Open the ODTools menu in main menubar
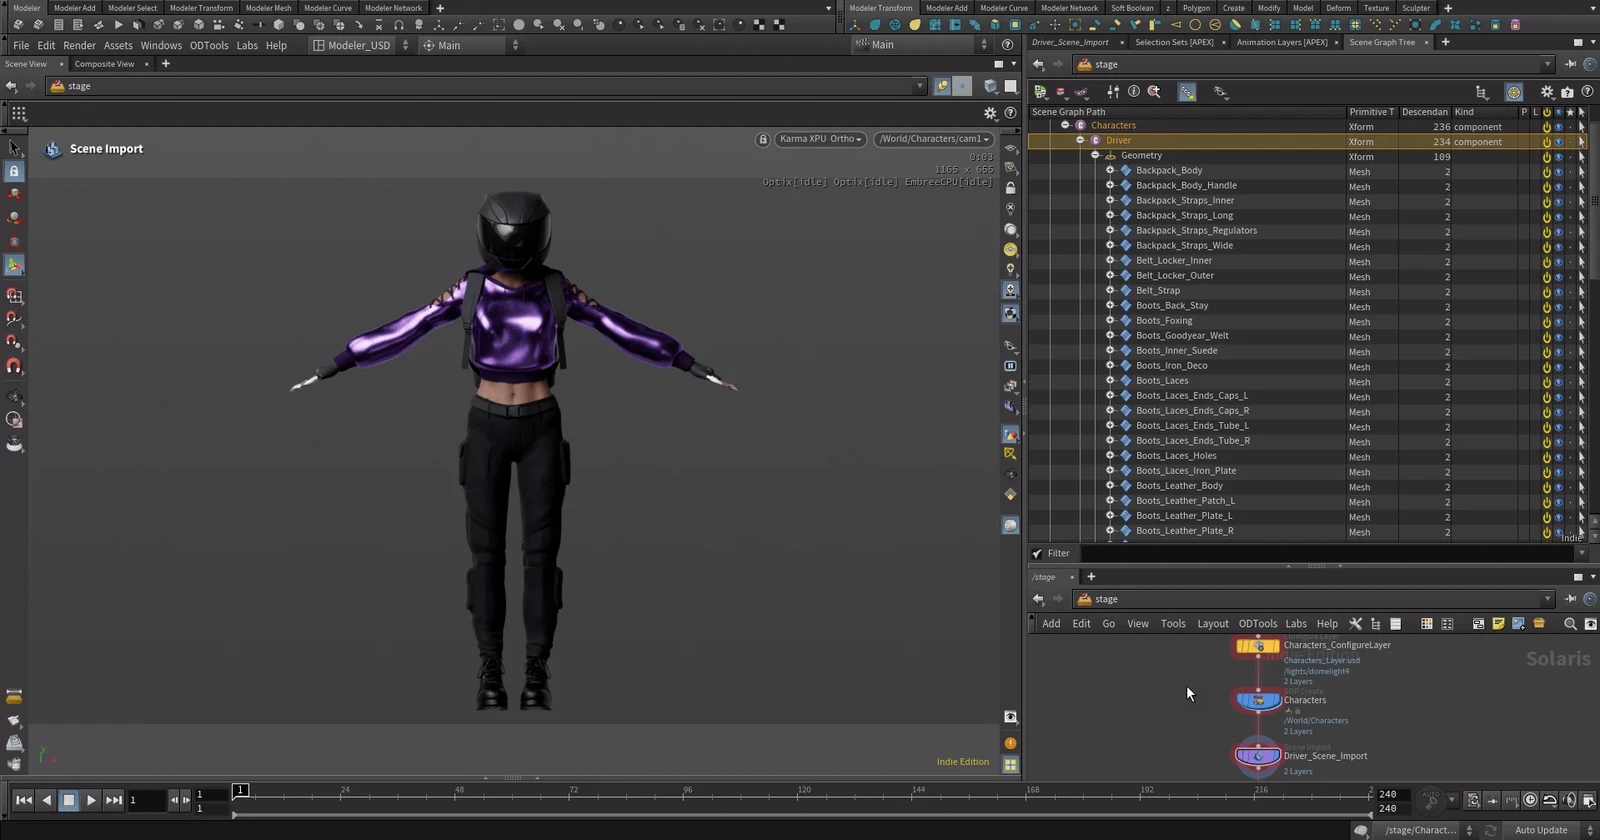 [209, 45]
